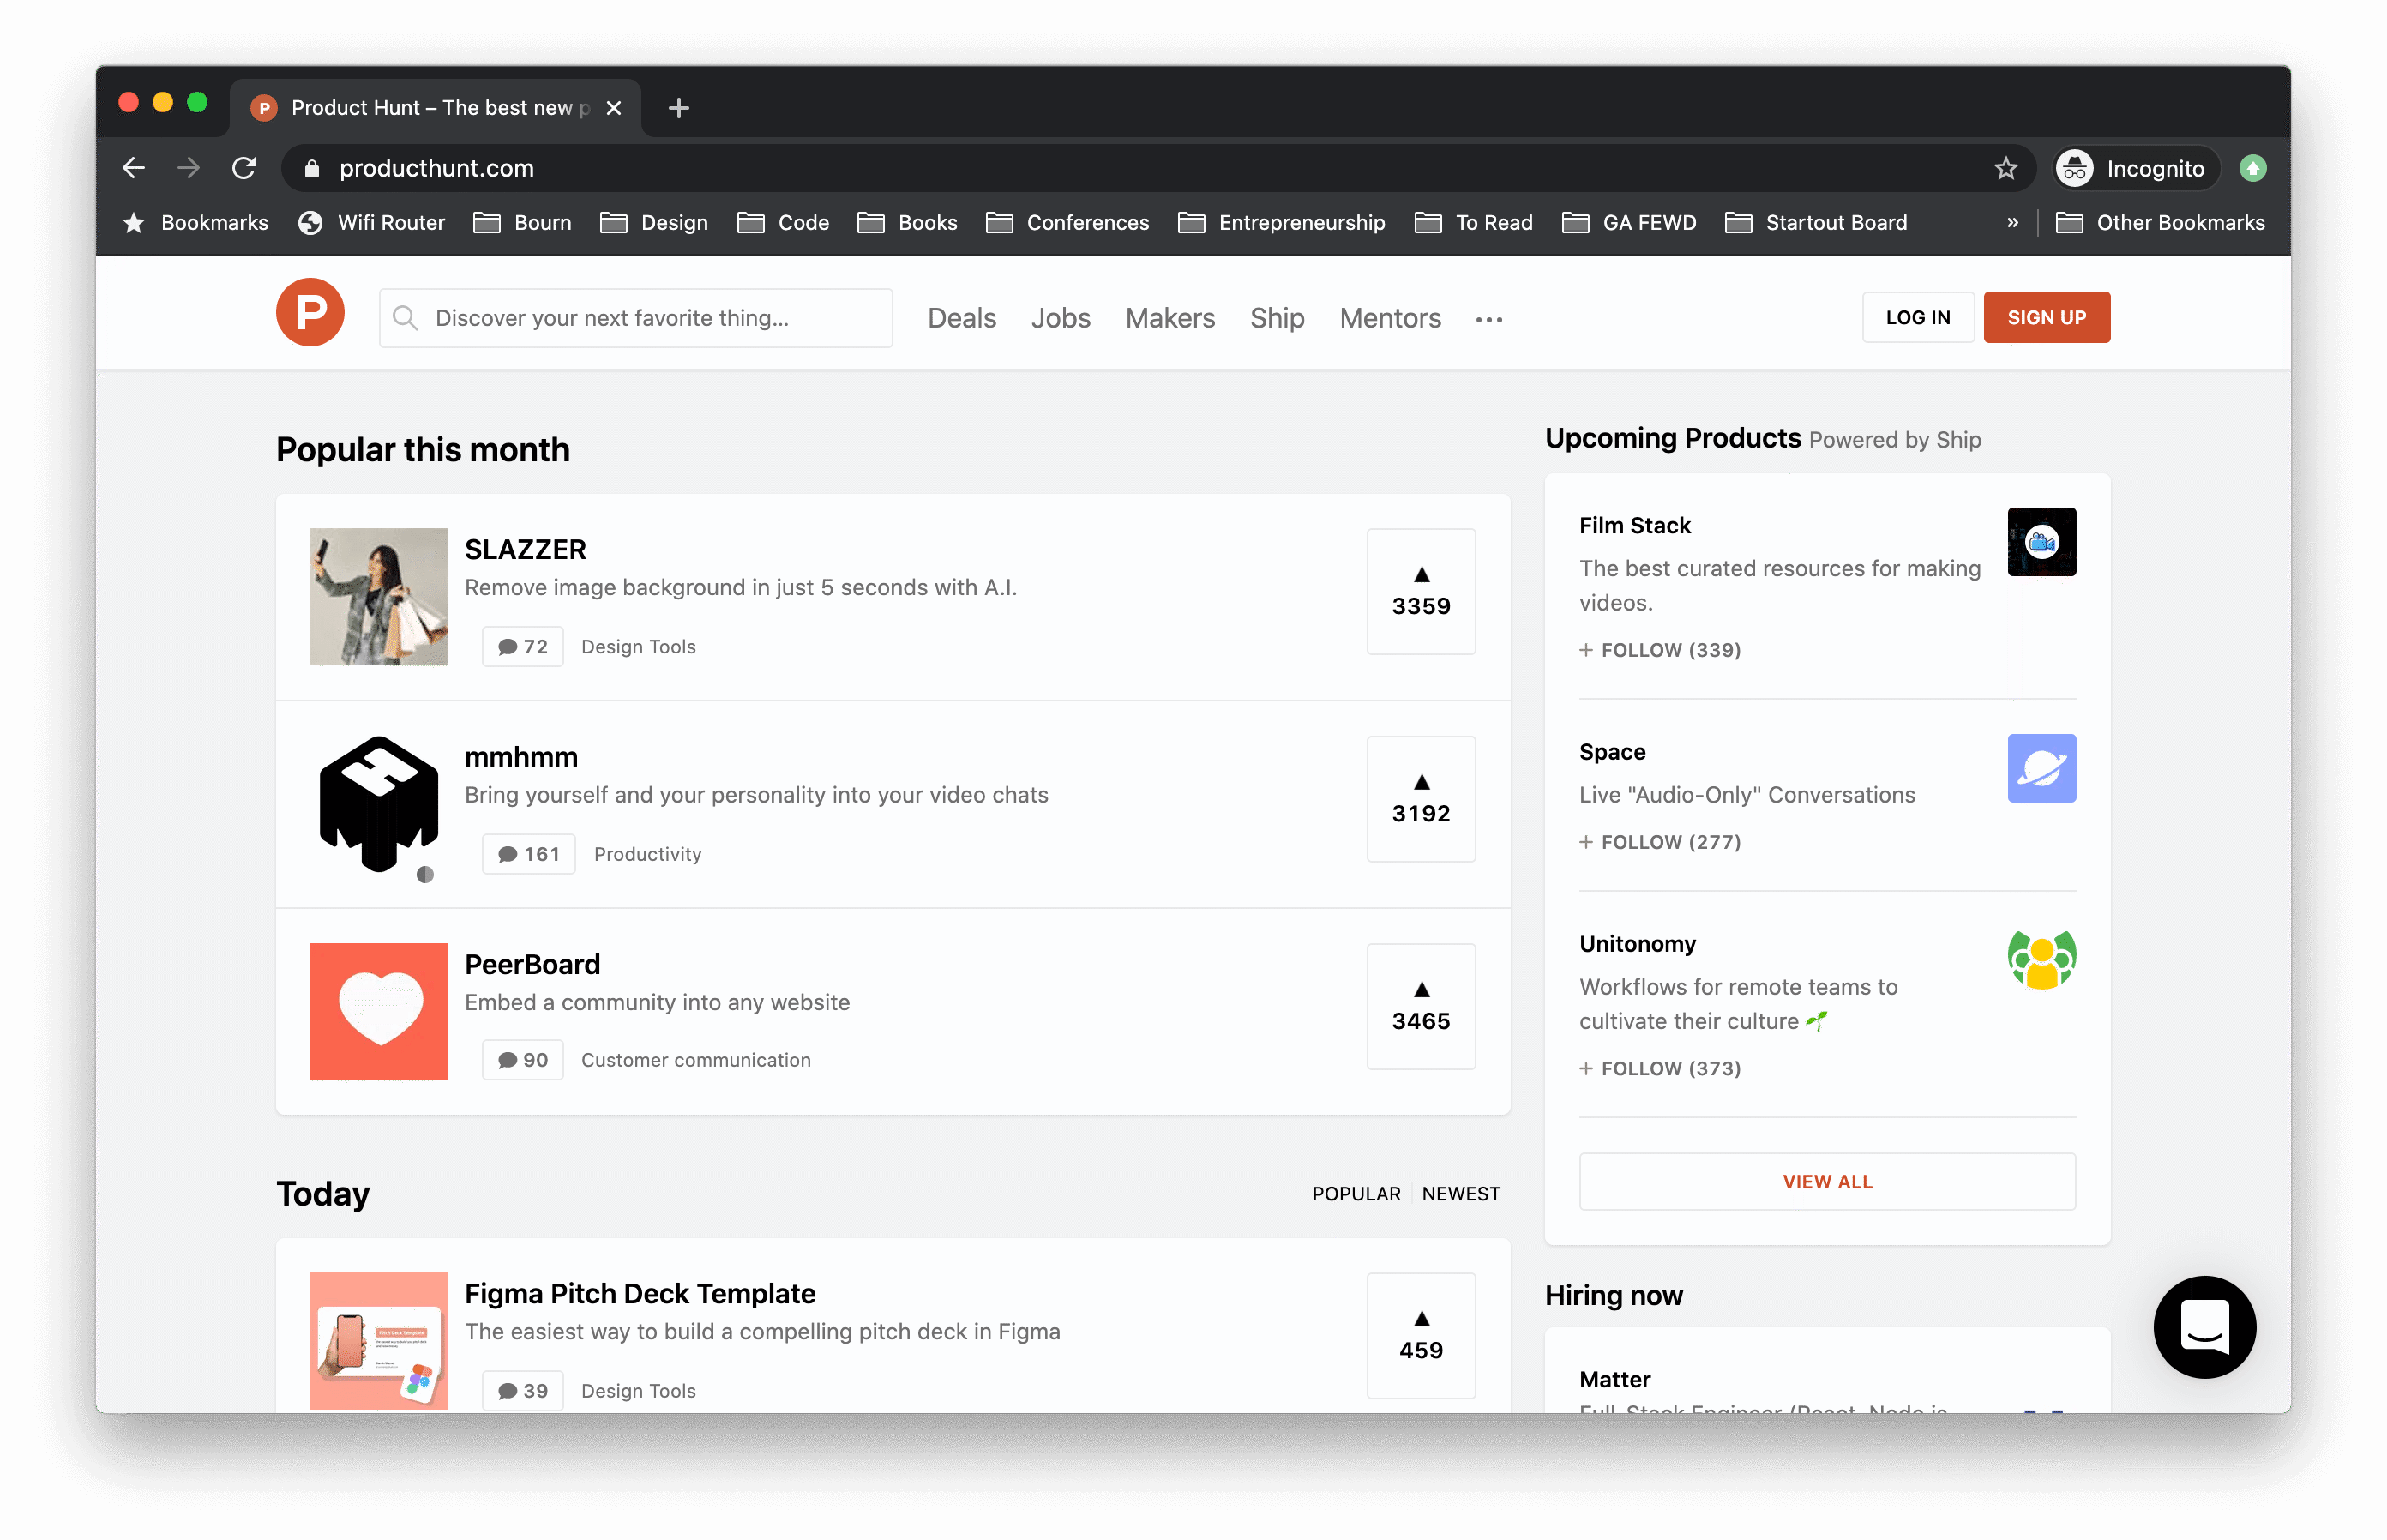2387x1540 pixels.
Task: Open SLAZZER comments (72)
Action: (x=523, y=646)
